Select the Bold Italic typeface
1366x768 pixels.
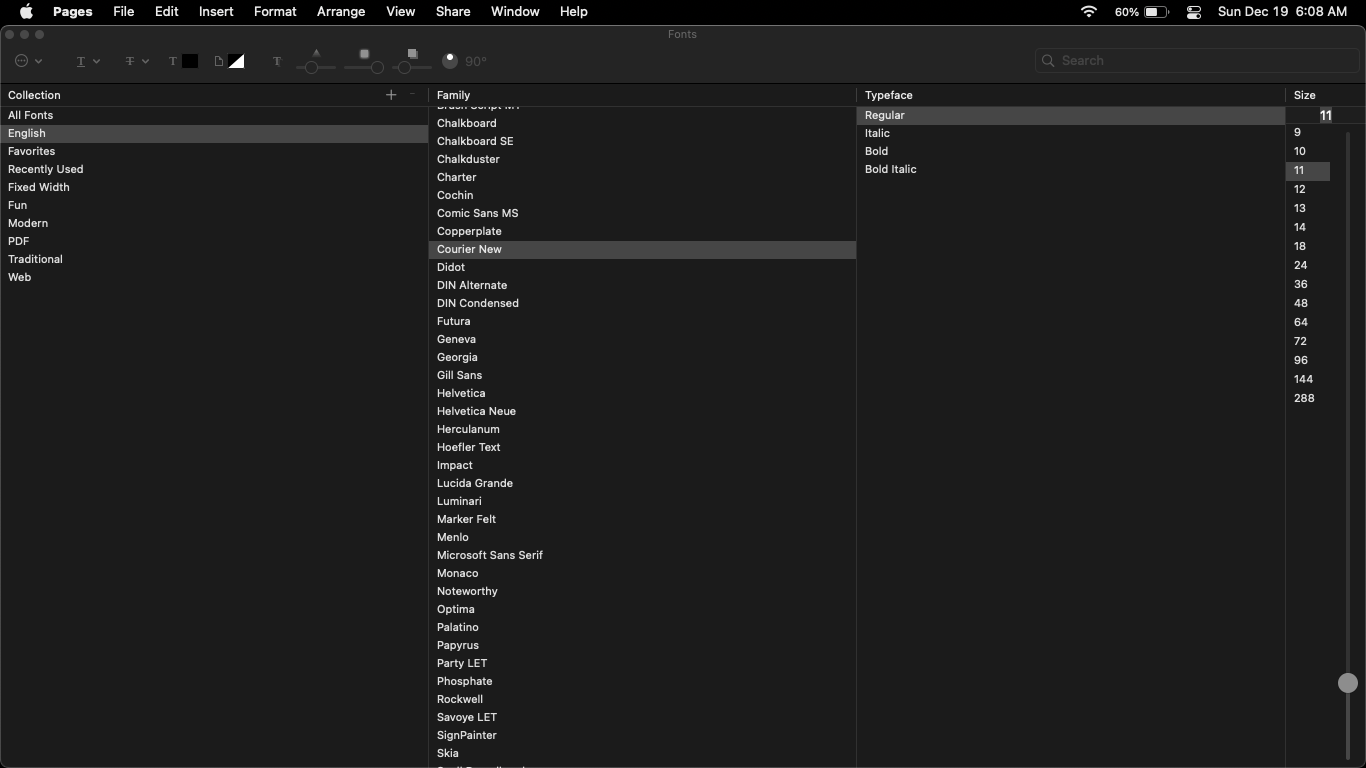pos(1071,169)
